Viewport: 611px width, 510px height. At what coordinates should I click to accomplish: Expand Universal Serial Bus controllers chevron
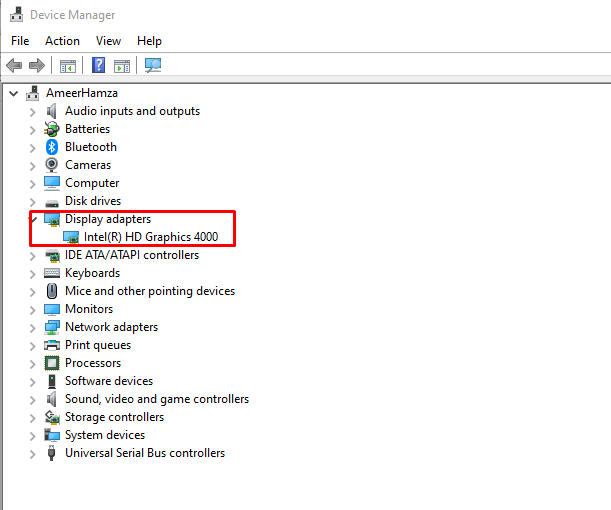[33, 454]
